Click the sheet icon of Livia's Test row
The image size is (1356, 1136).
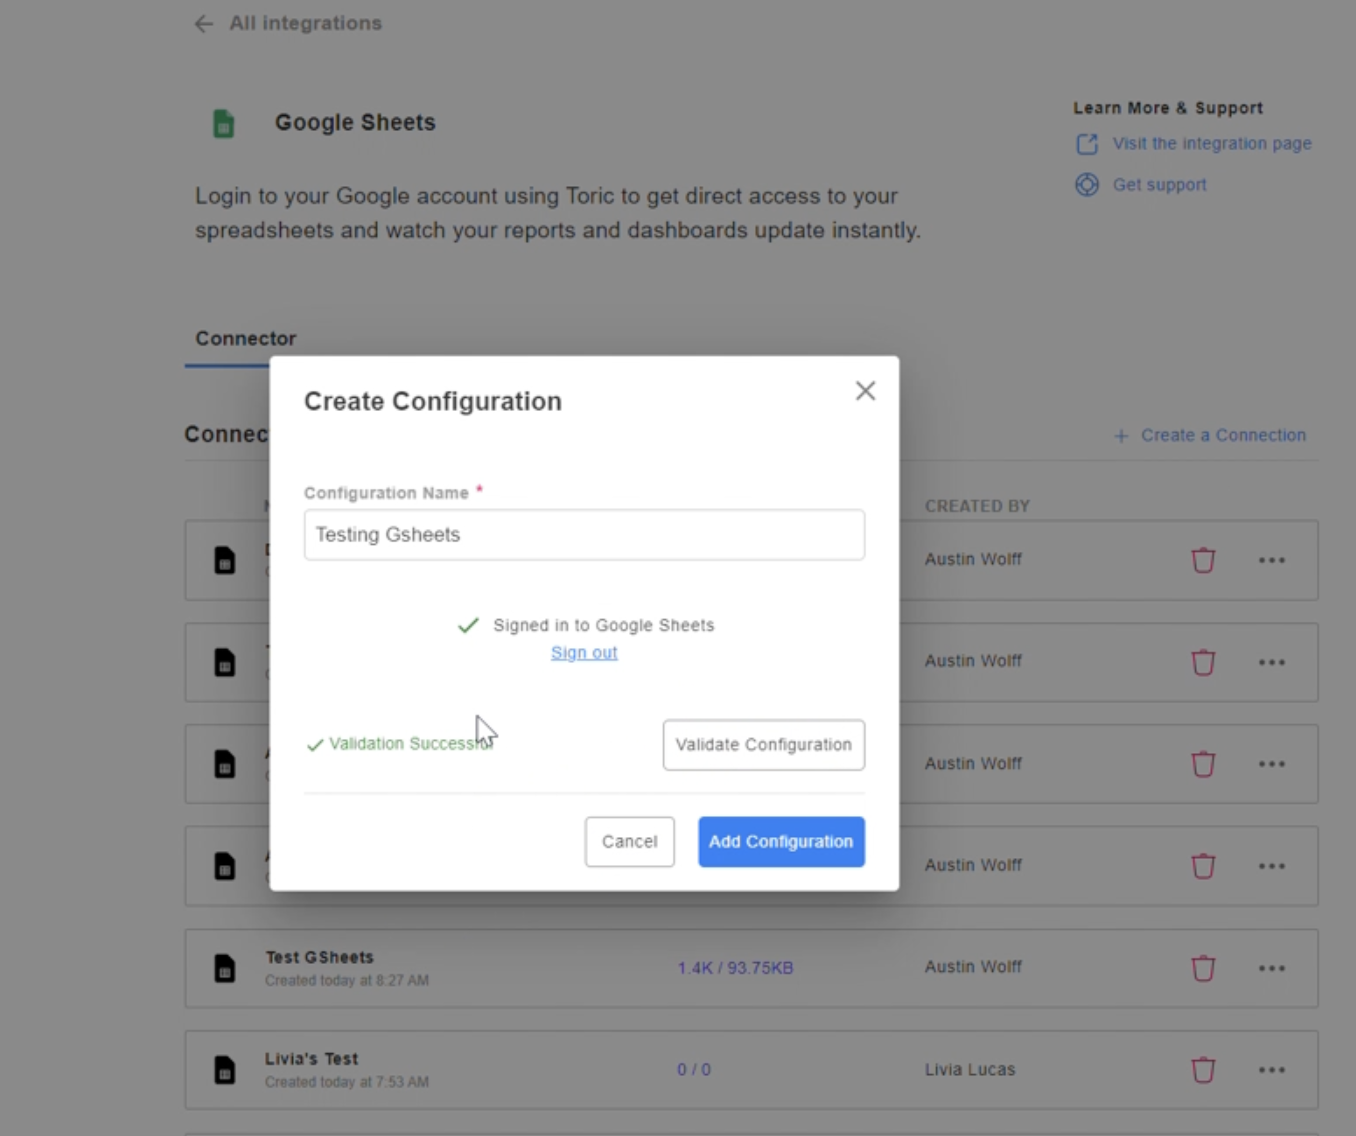(x=225, y=1070)
